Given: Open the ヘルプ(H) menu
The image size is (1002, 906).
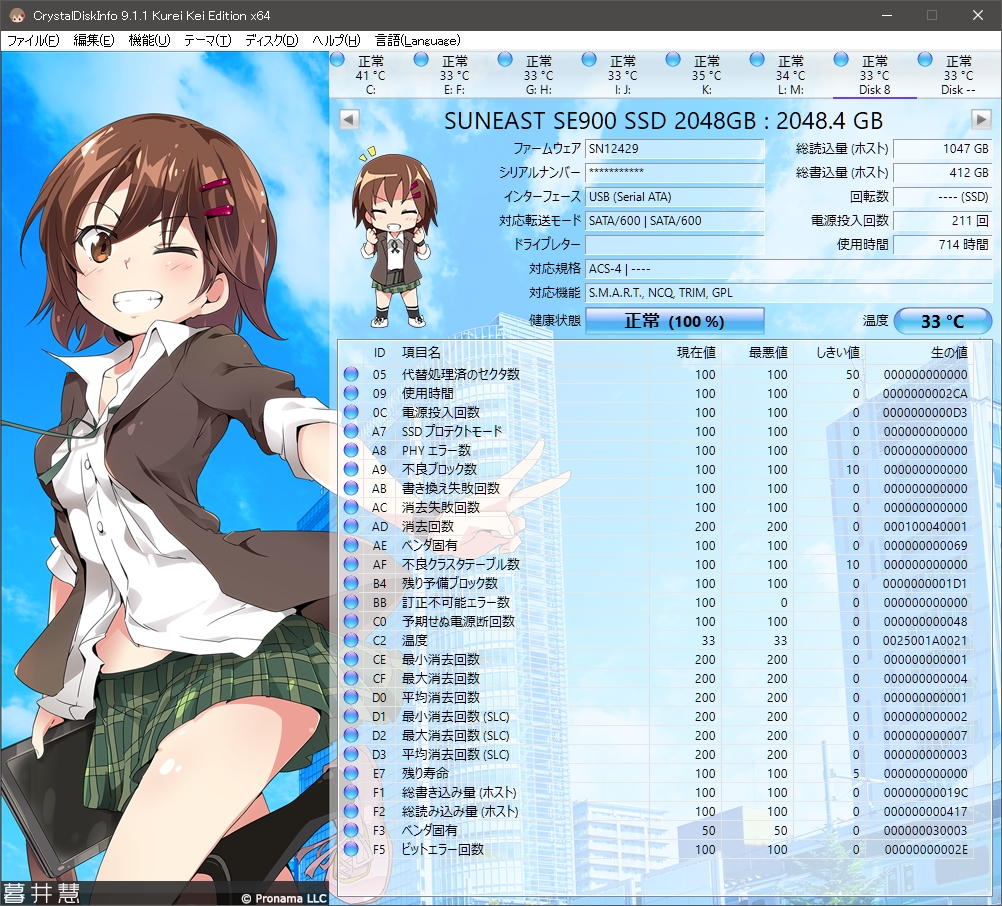Looking at the screenshot, I should click(x=336, y=41).
